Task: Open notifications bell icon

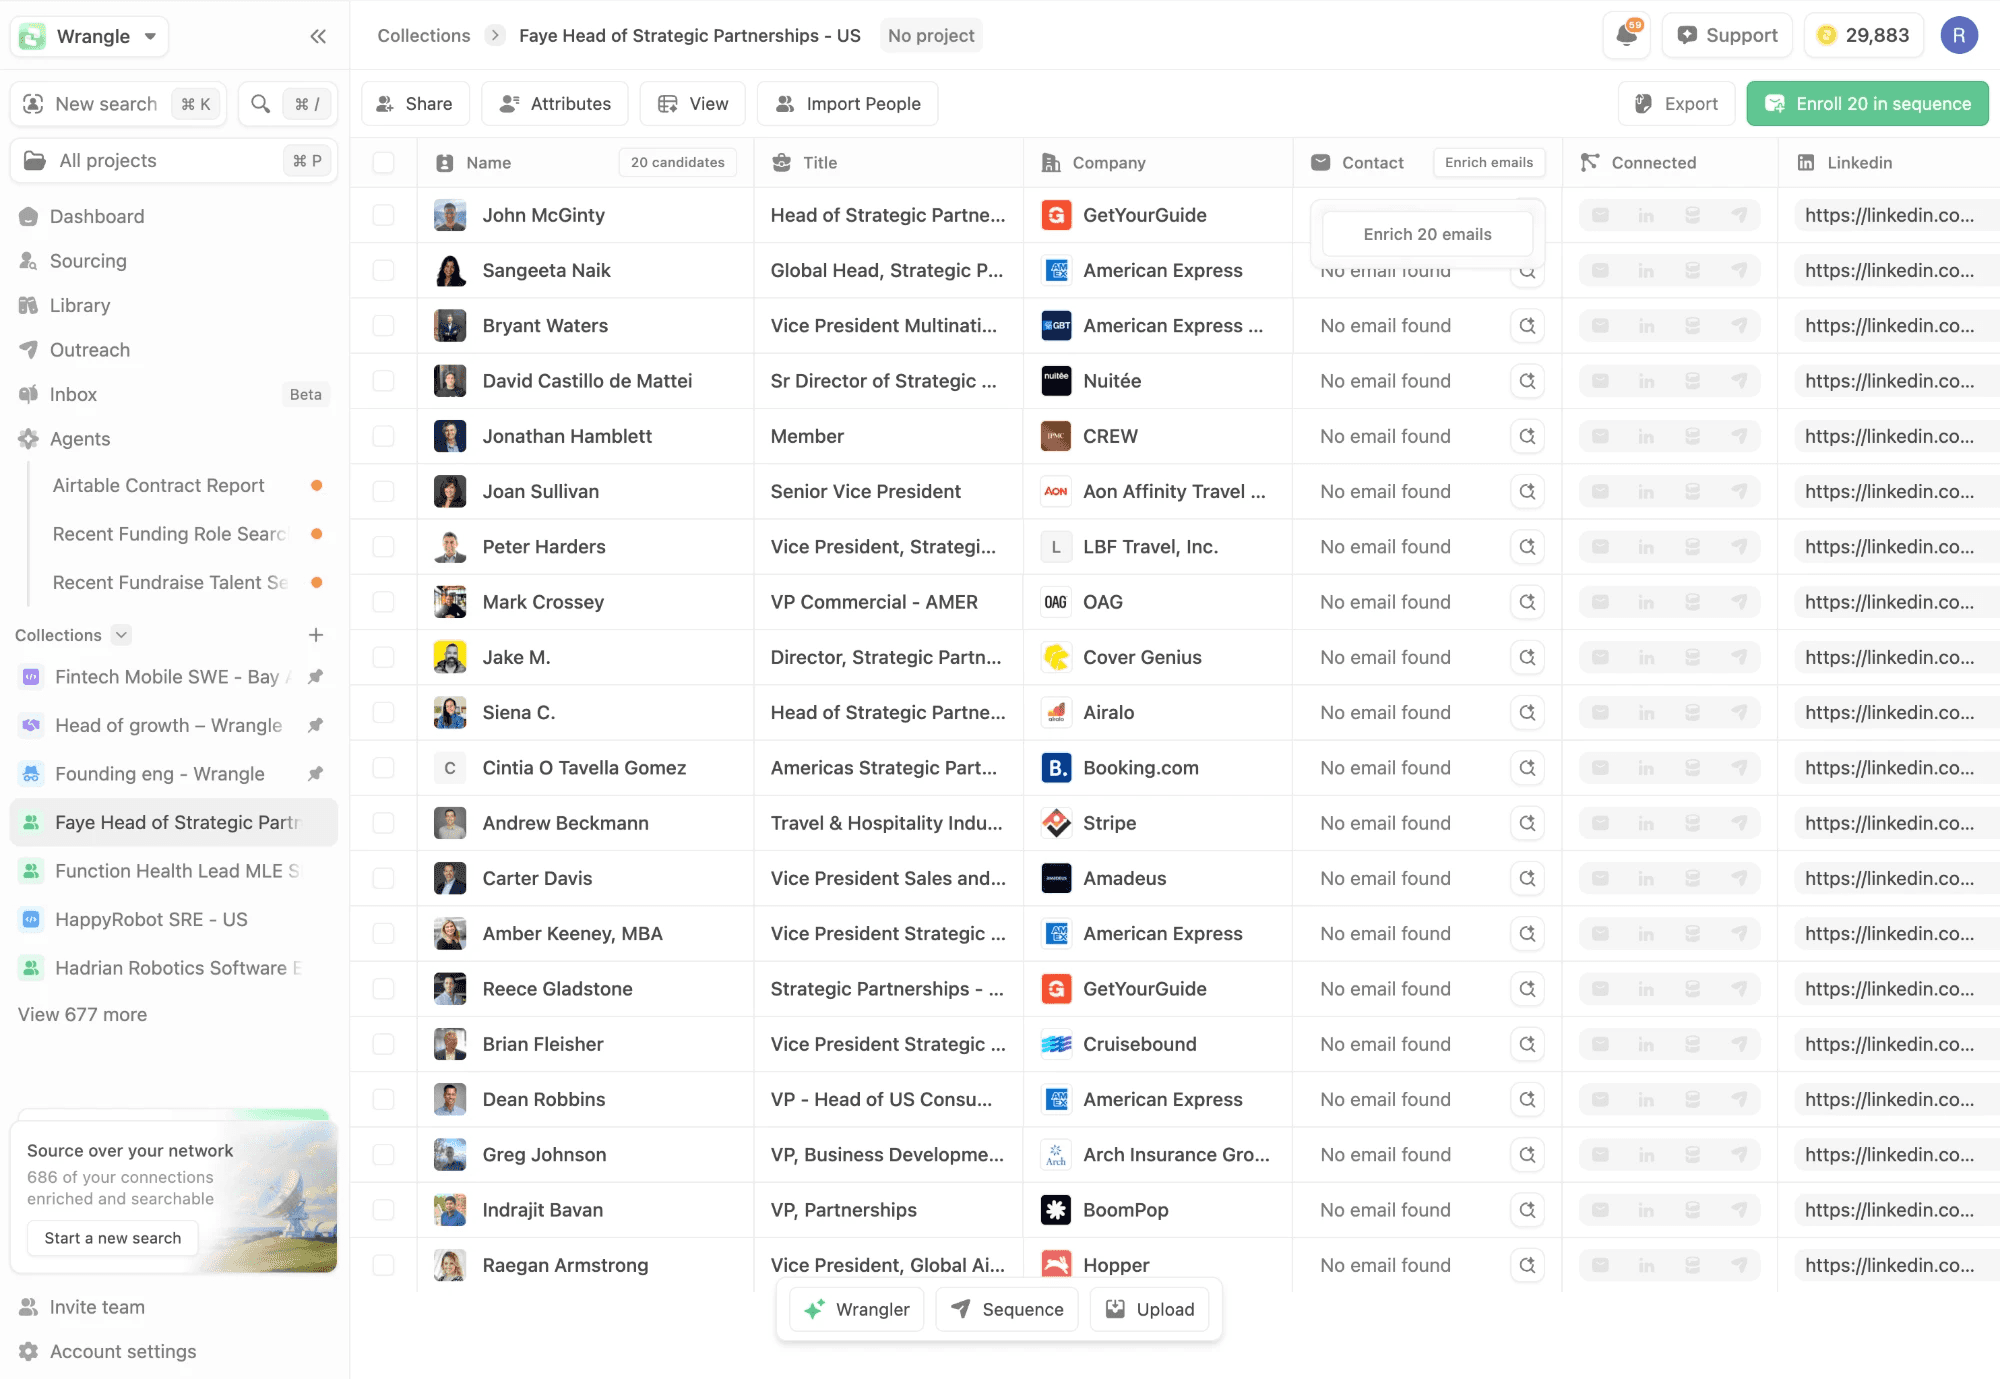Action: (1627, 35)
